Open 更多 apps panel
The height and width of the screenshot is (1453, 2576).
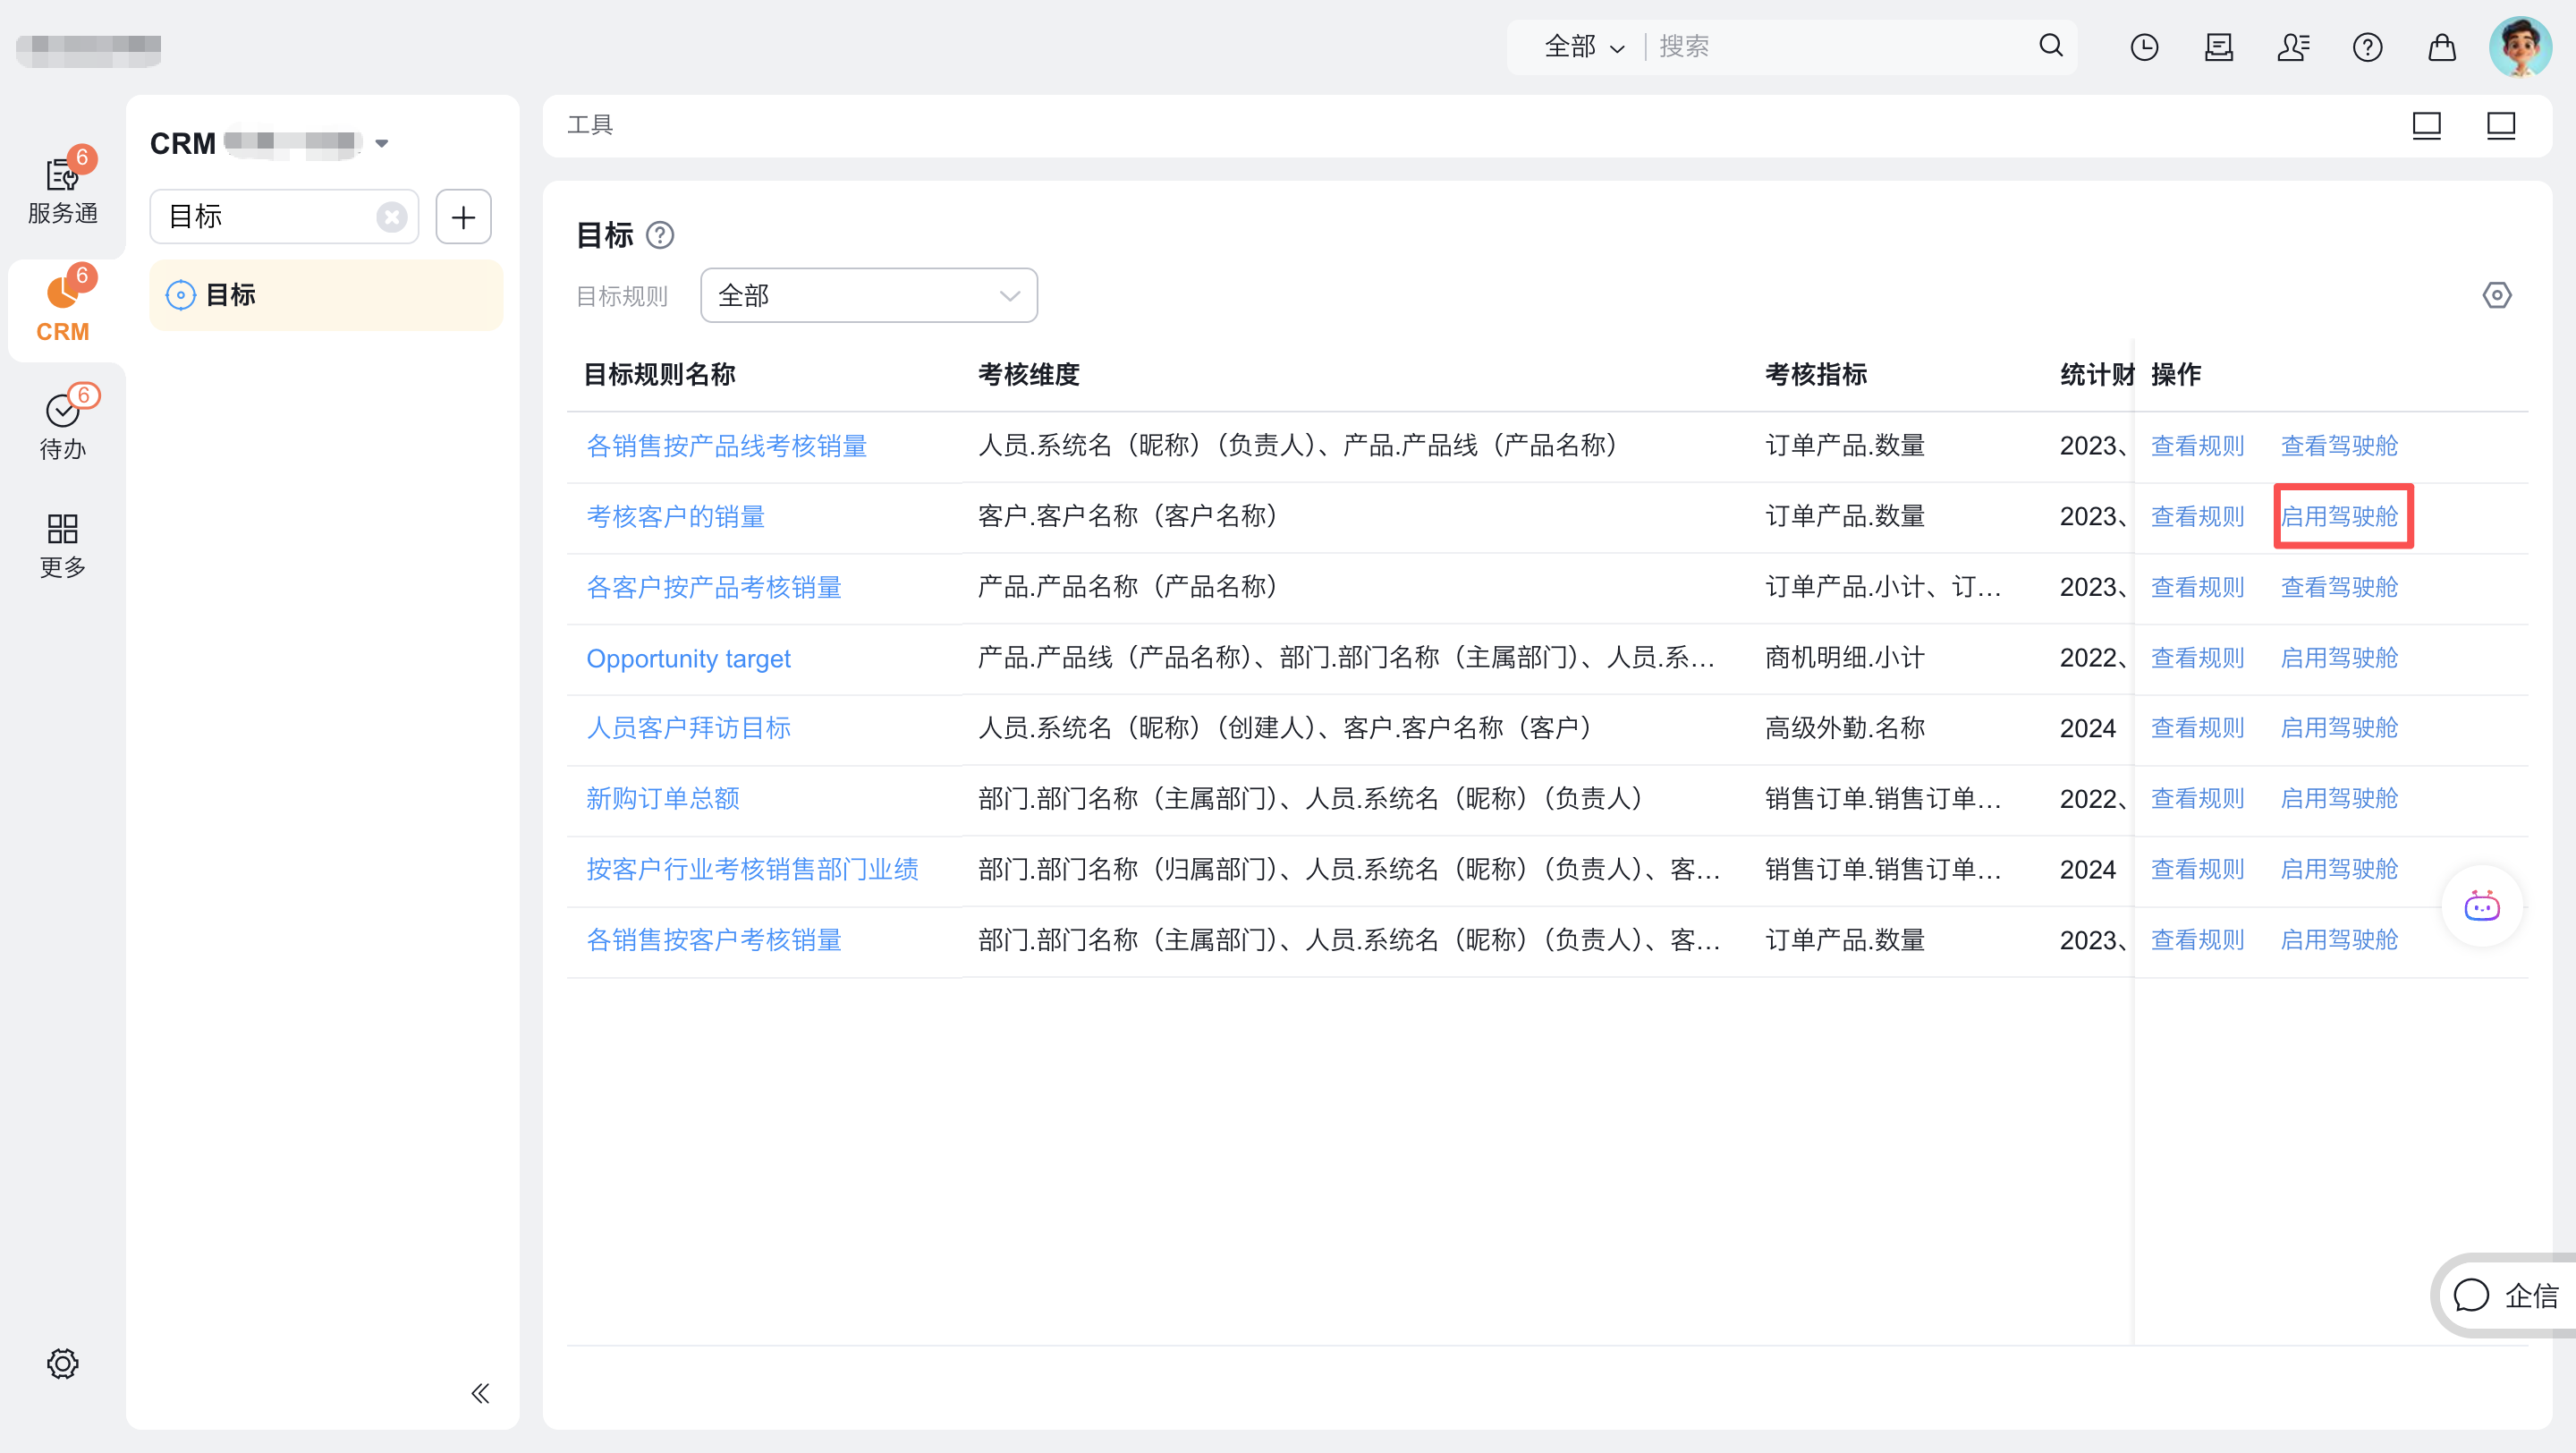point(62,545)
